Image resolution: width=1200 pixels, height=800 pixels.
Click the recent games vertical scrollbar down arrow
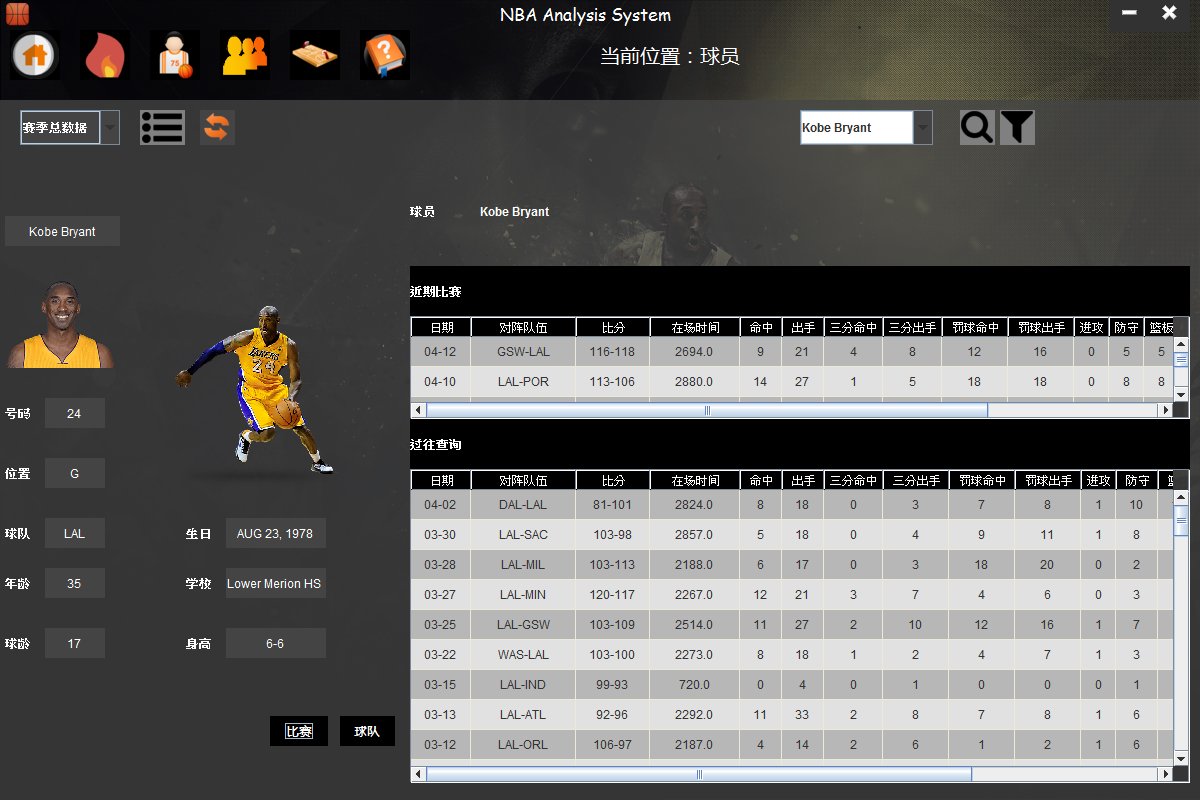coord(1181,395)
